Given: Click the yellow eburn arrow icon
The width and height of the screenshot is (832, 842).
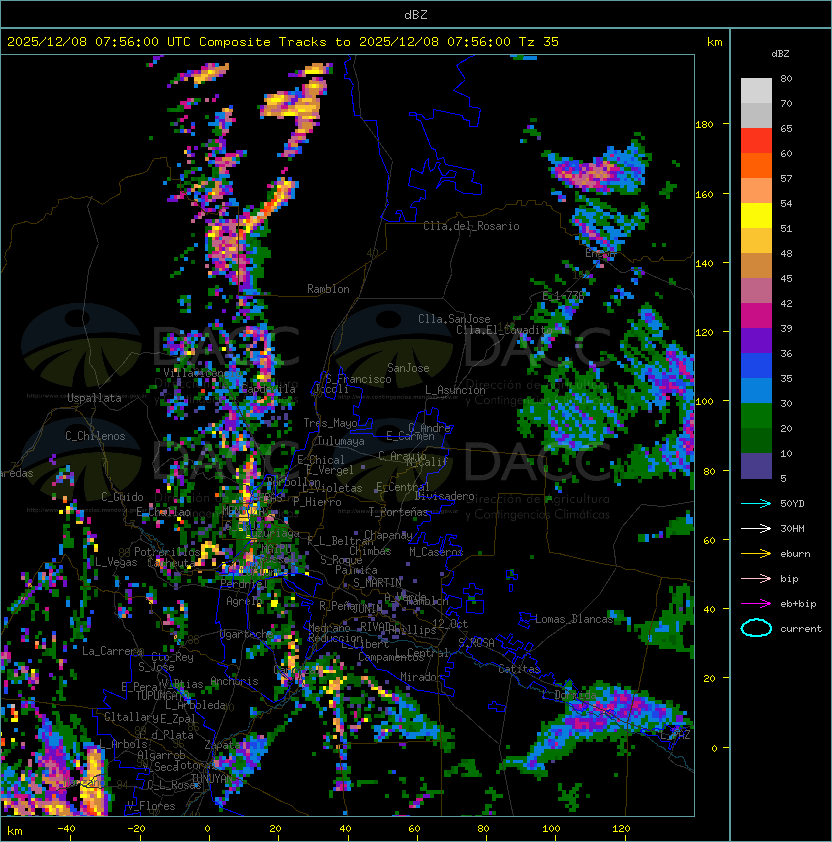Looking at the screenshot, I should 756,554.
